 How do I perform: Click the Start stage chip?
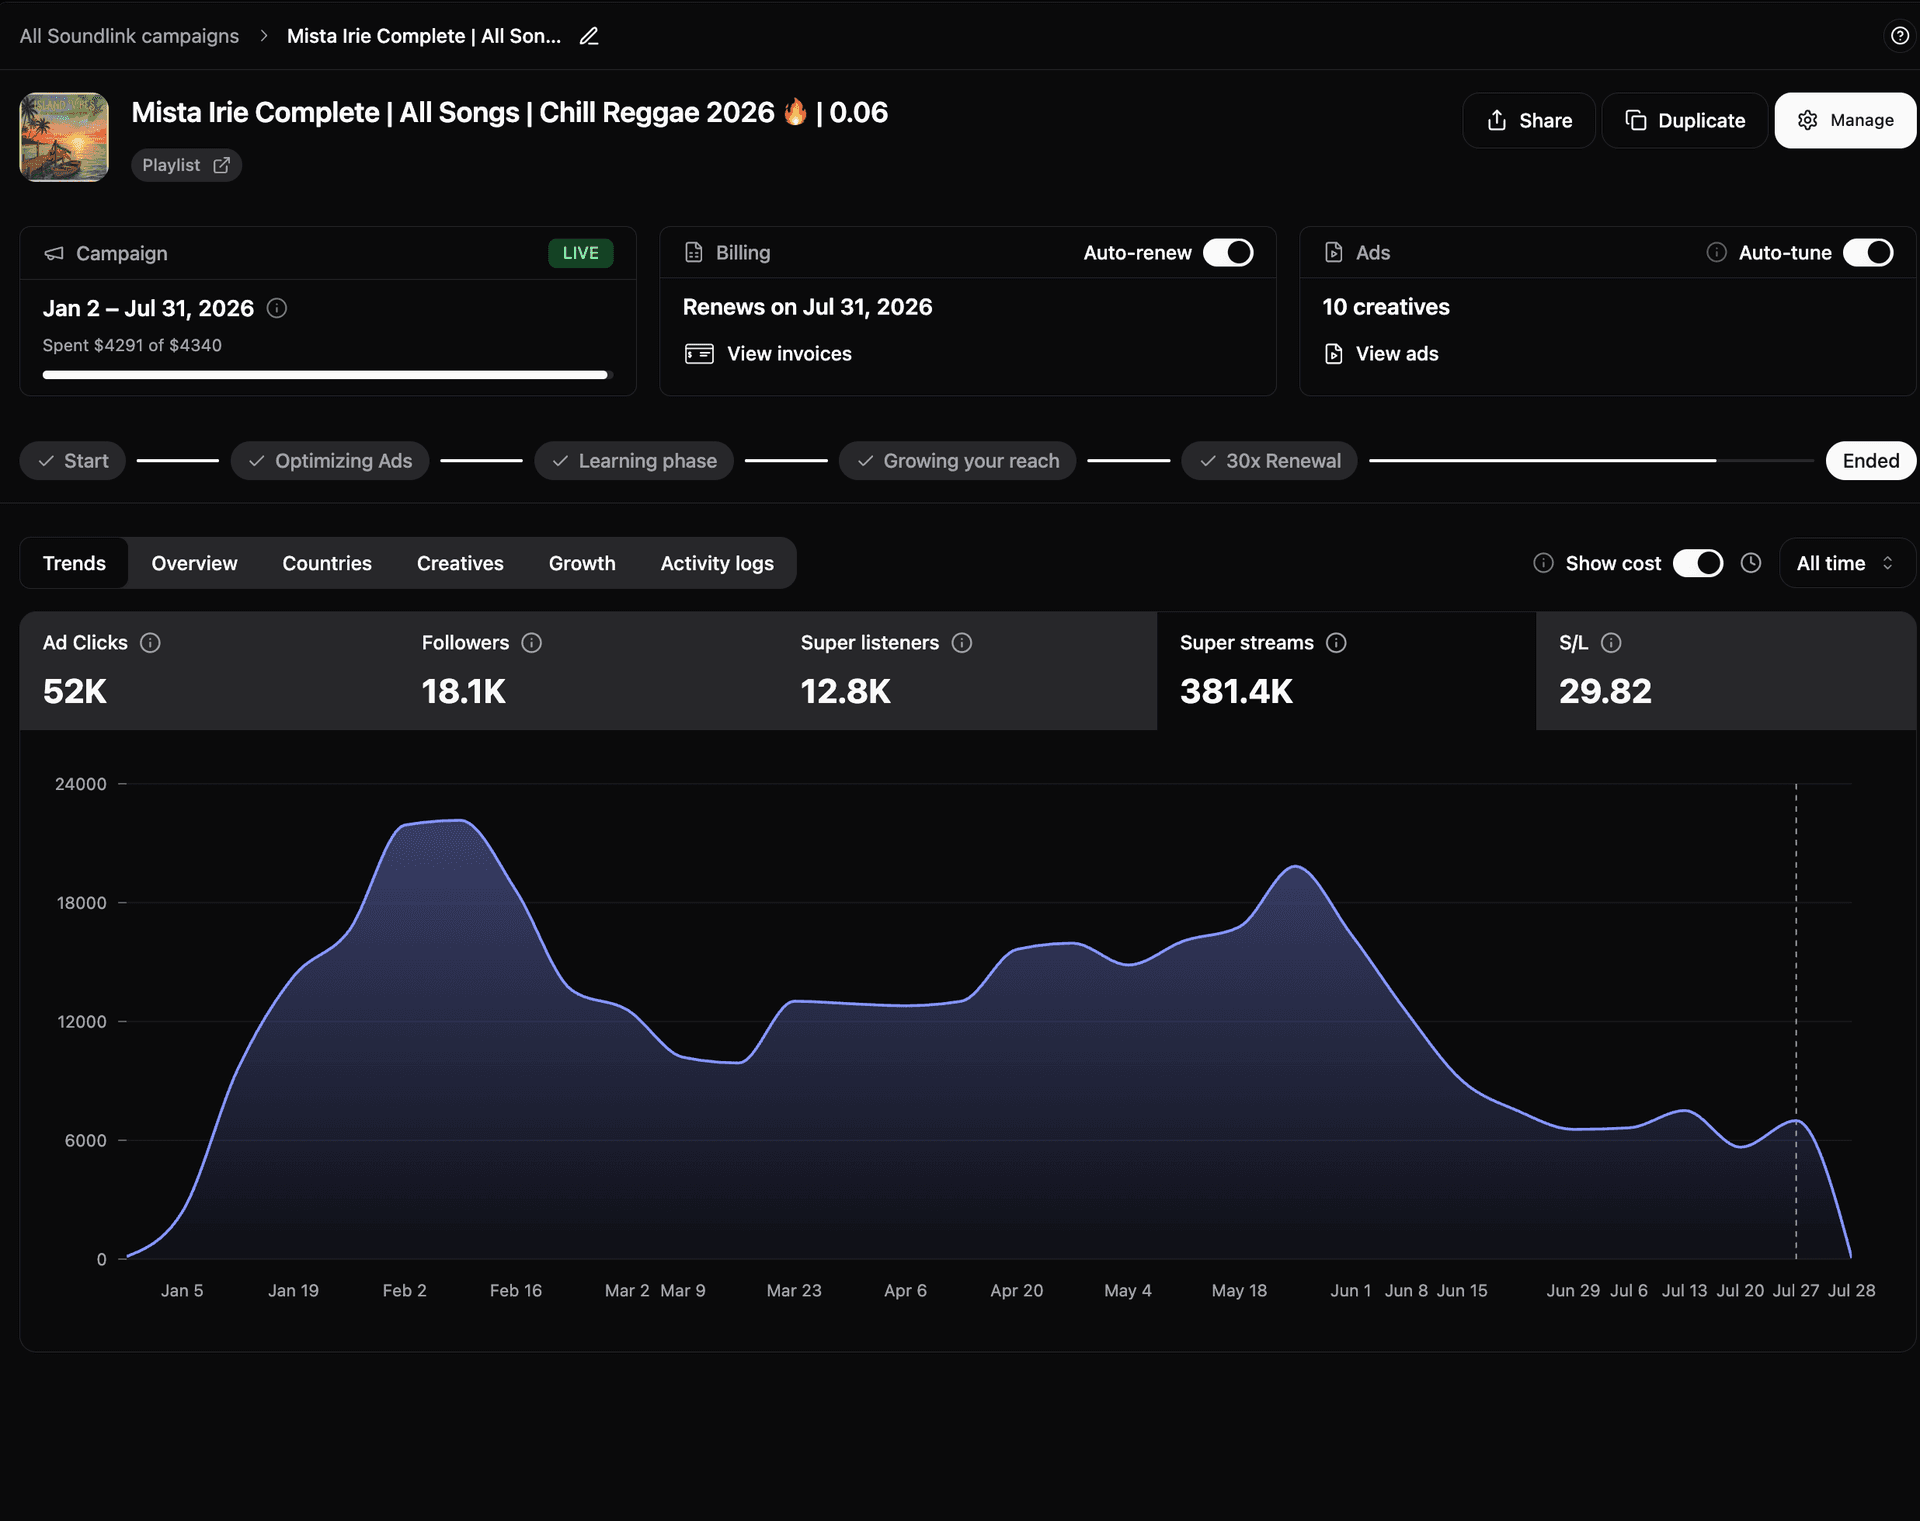(x=72, y=461)
